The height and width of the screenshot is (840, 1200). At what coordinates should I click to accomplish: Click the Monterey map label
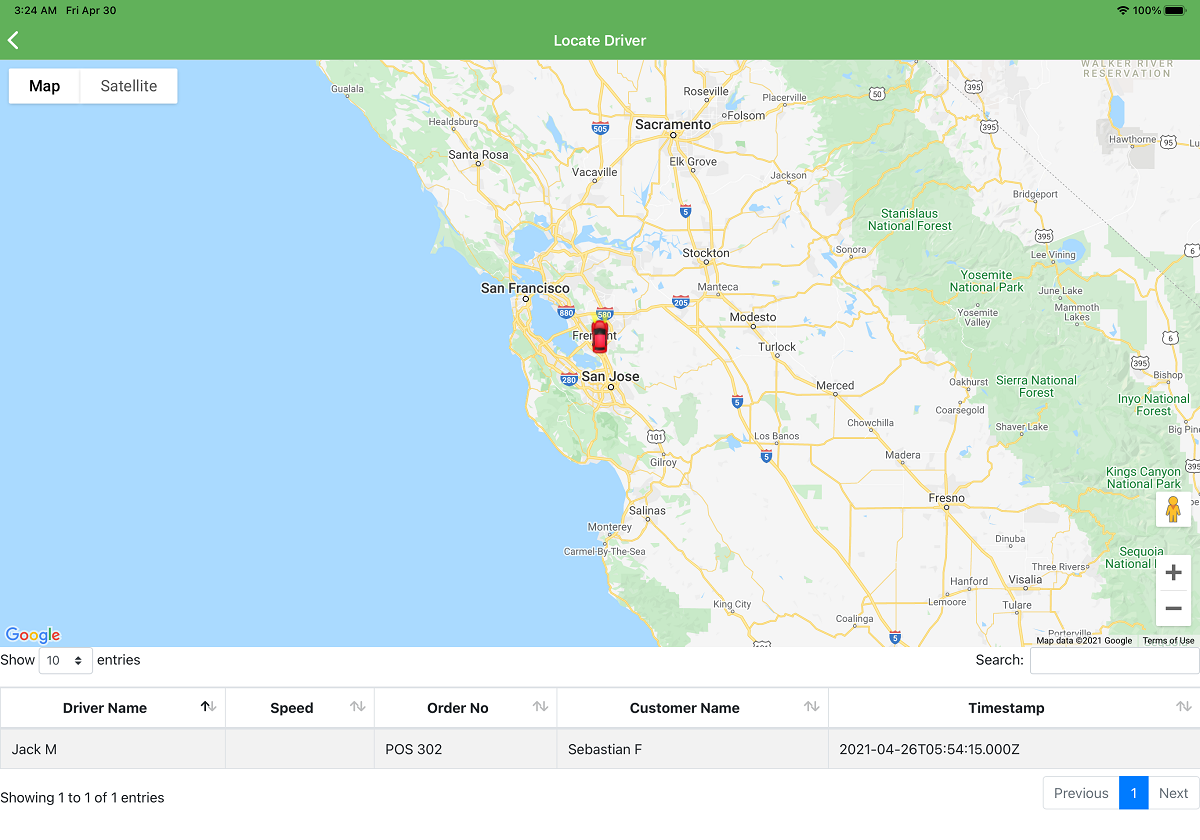(610, 527)
